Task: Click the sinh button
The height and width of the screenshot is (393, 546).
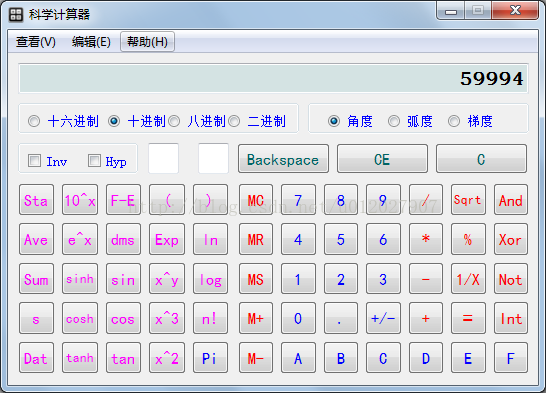Action: (x=80, y=279)
